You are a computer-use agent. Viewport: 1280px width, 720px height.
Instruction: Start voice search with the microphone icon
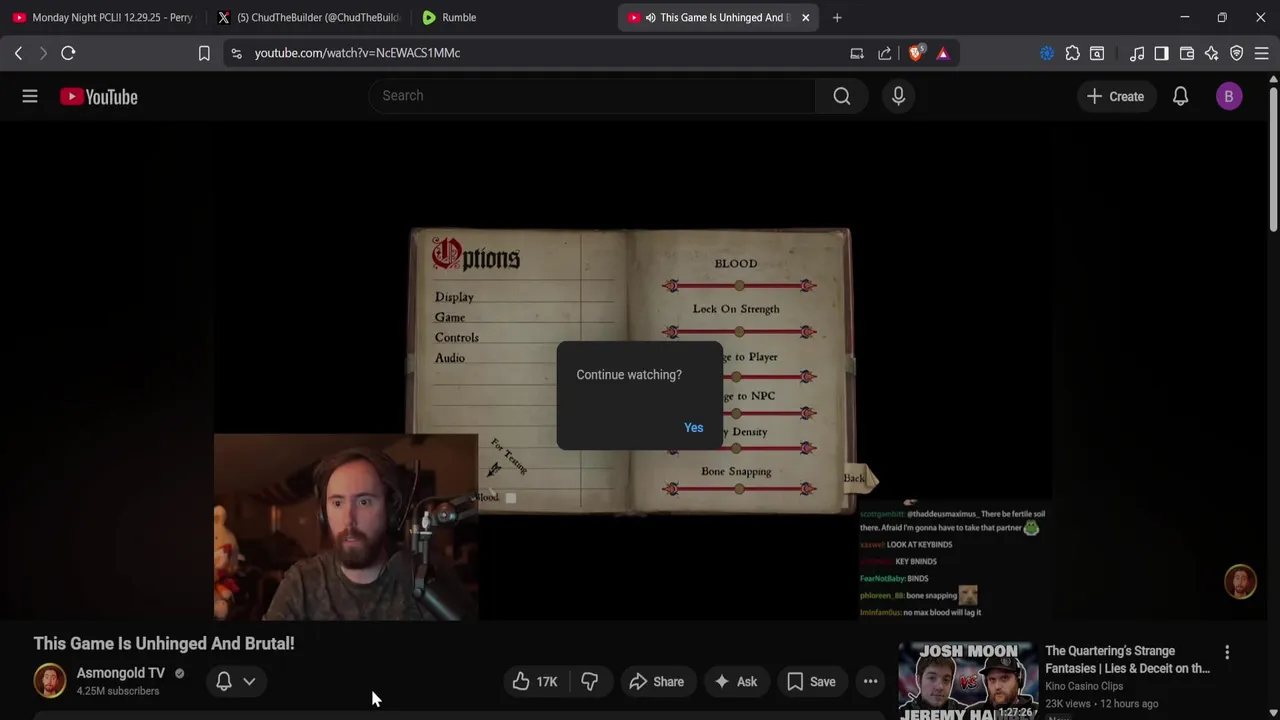(x=898, y=96)
